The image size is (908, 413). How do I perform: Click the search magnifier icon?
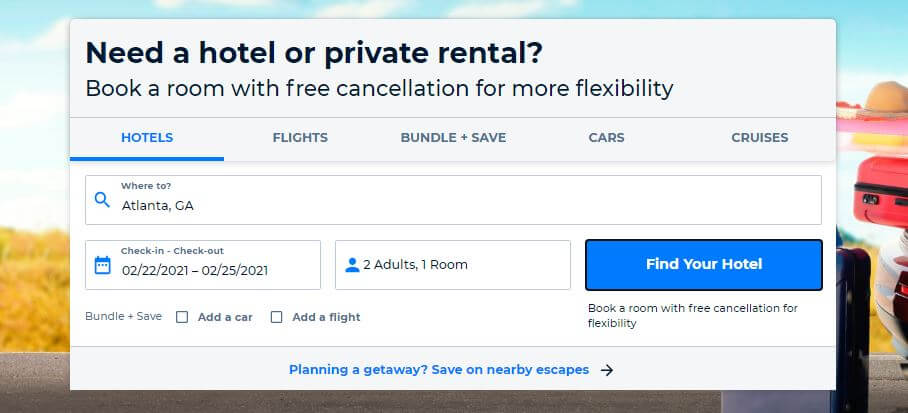tap(101, 200)
